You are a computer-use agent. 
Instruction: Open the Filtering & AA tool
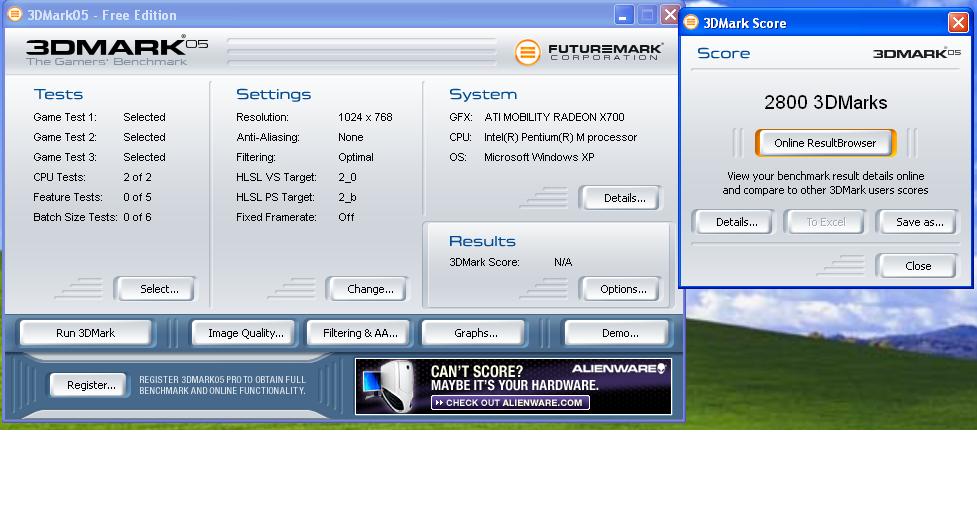click(360, 333)
